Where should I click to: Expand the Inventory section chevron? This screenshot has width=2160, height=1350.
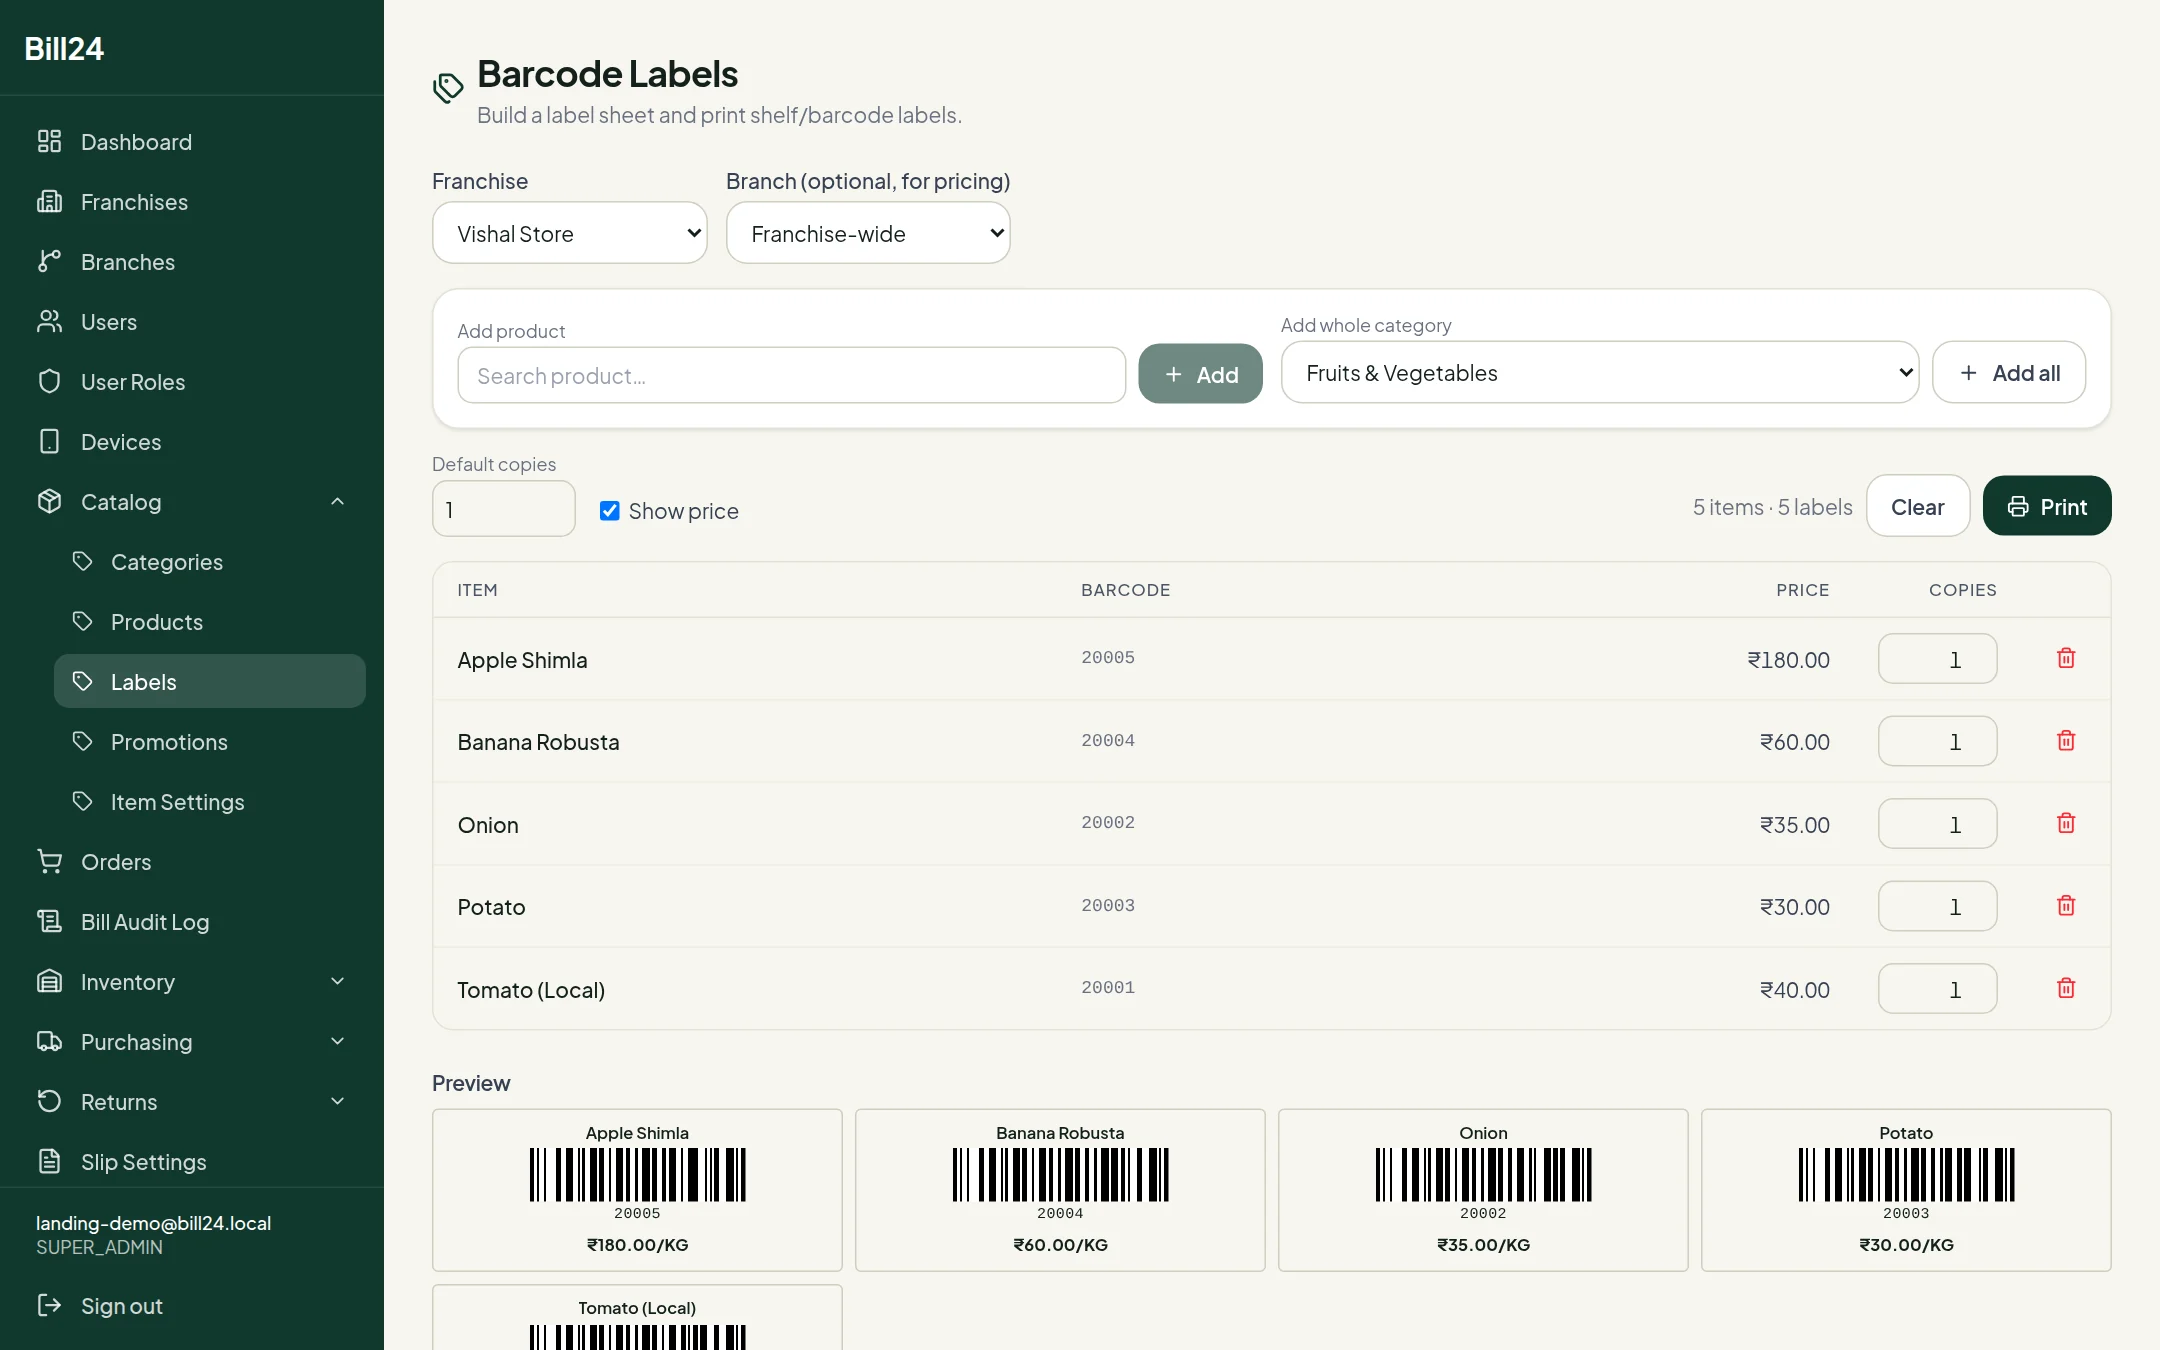coord(338,981)
